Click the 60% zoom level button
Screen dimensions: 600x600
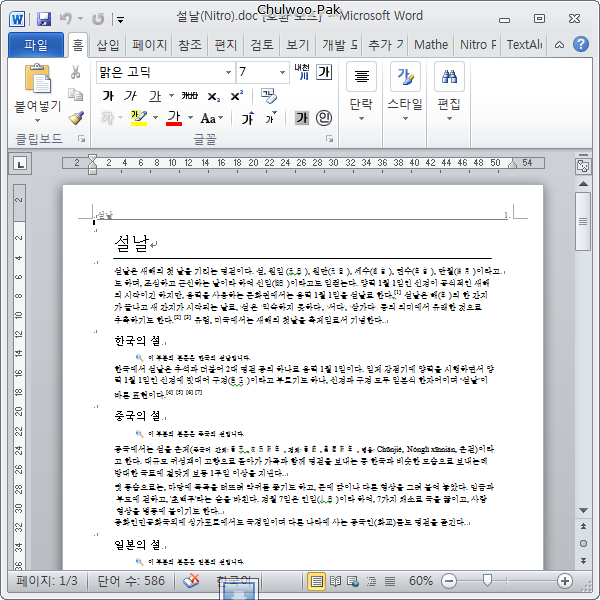click(421, 581)
